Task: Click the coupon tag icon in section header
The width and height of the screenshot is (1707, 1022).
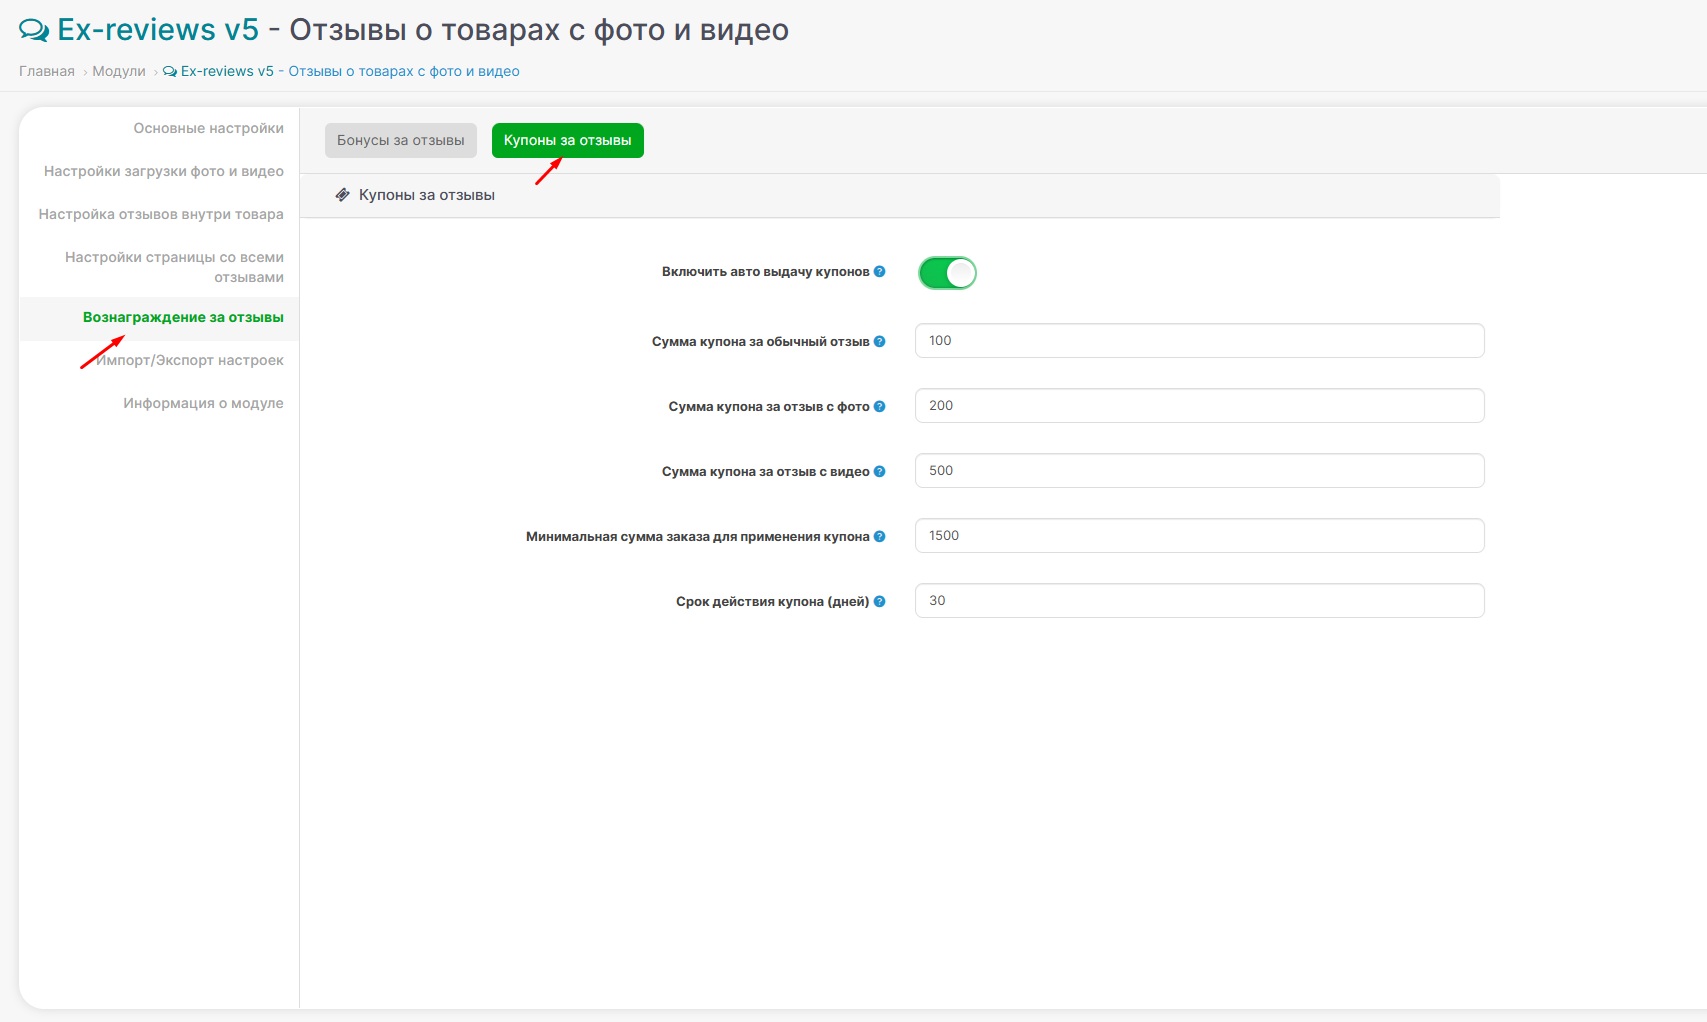Action: 342,195
